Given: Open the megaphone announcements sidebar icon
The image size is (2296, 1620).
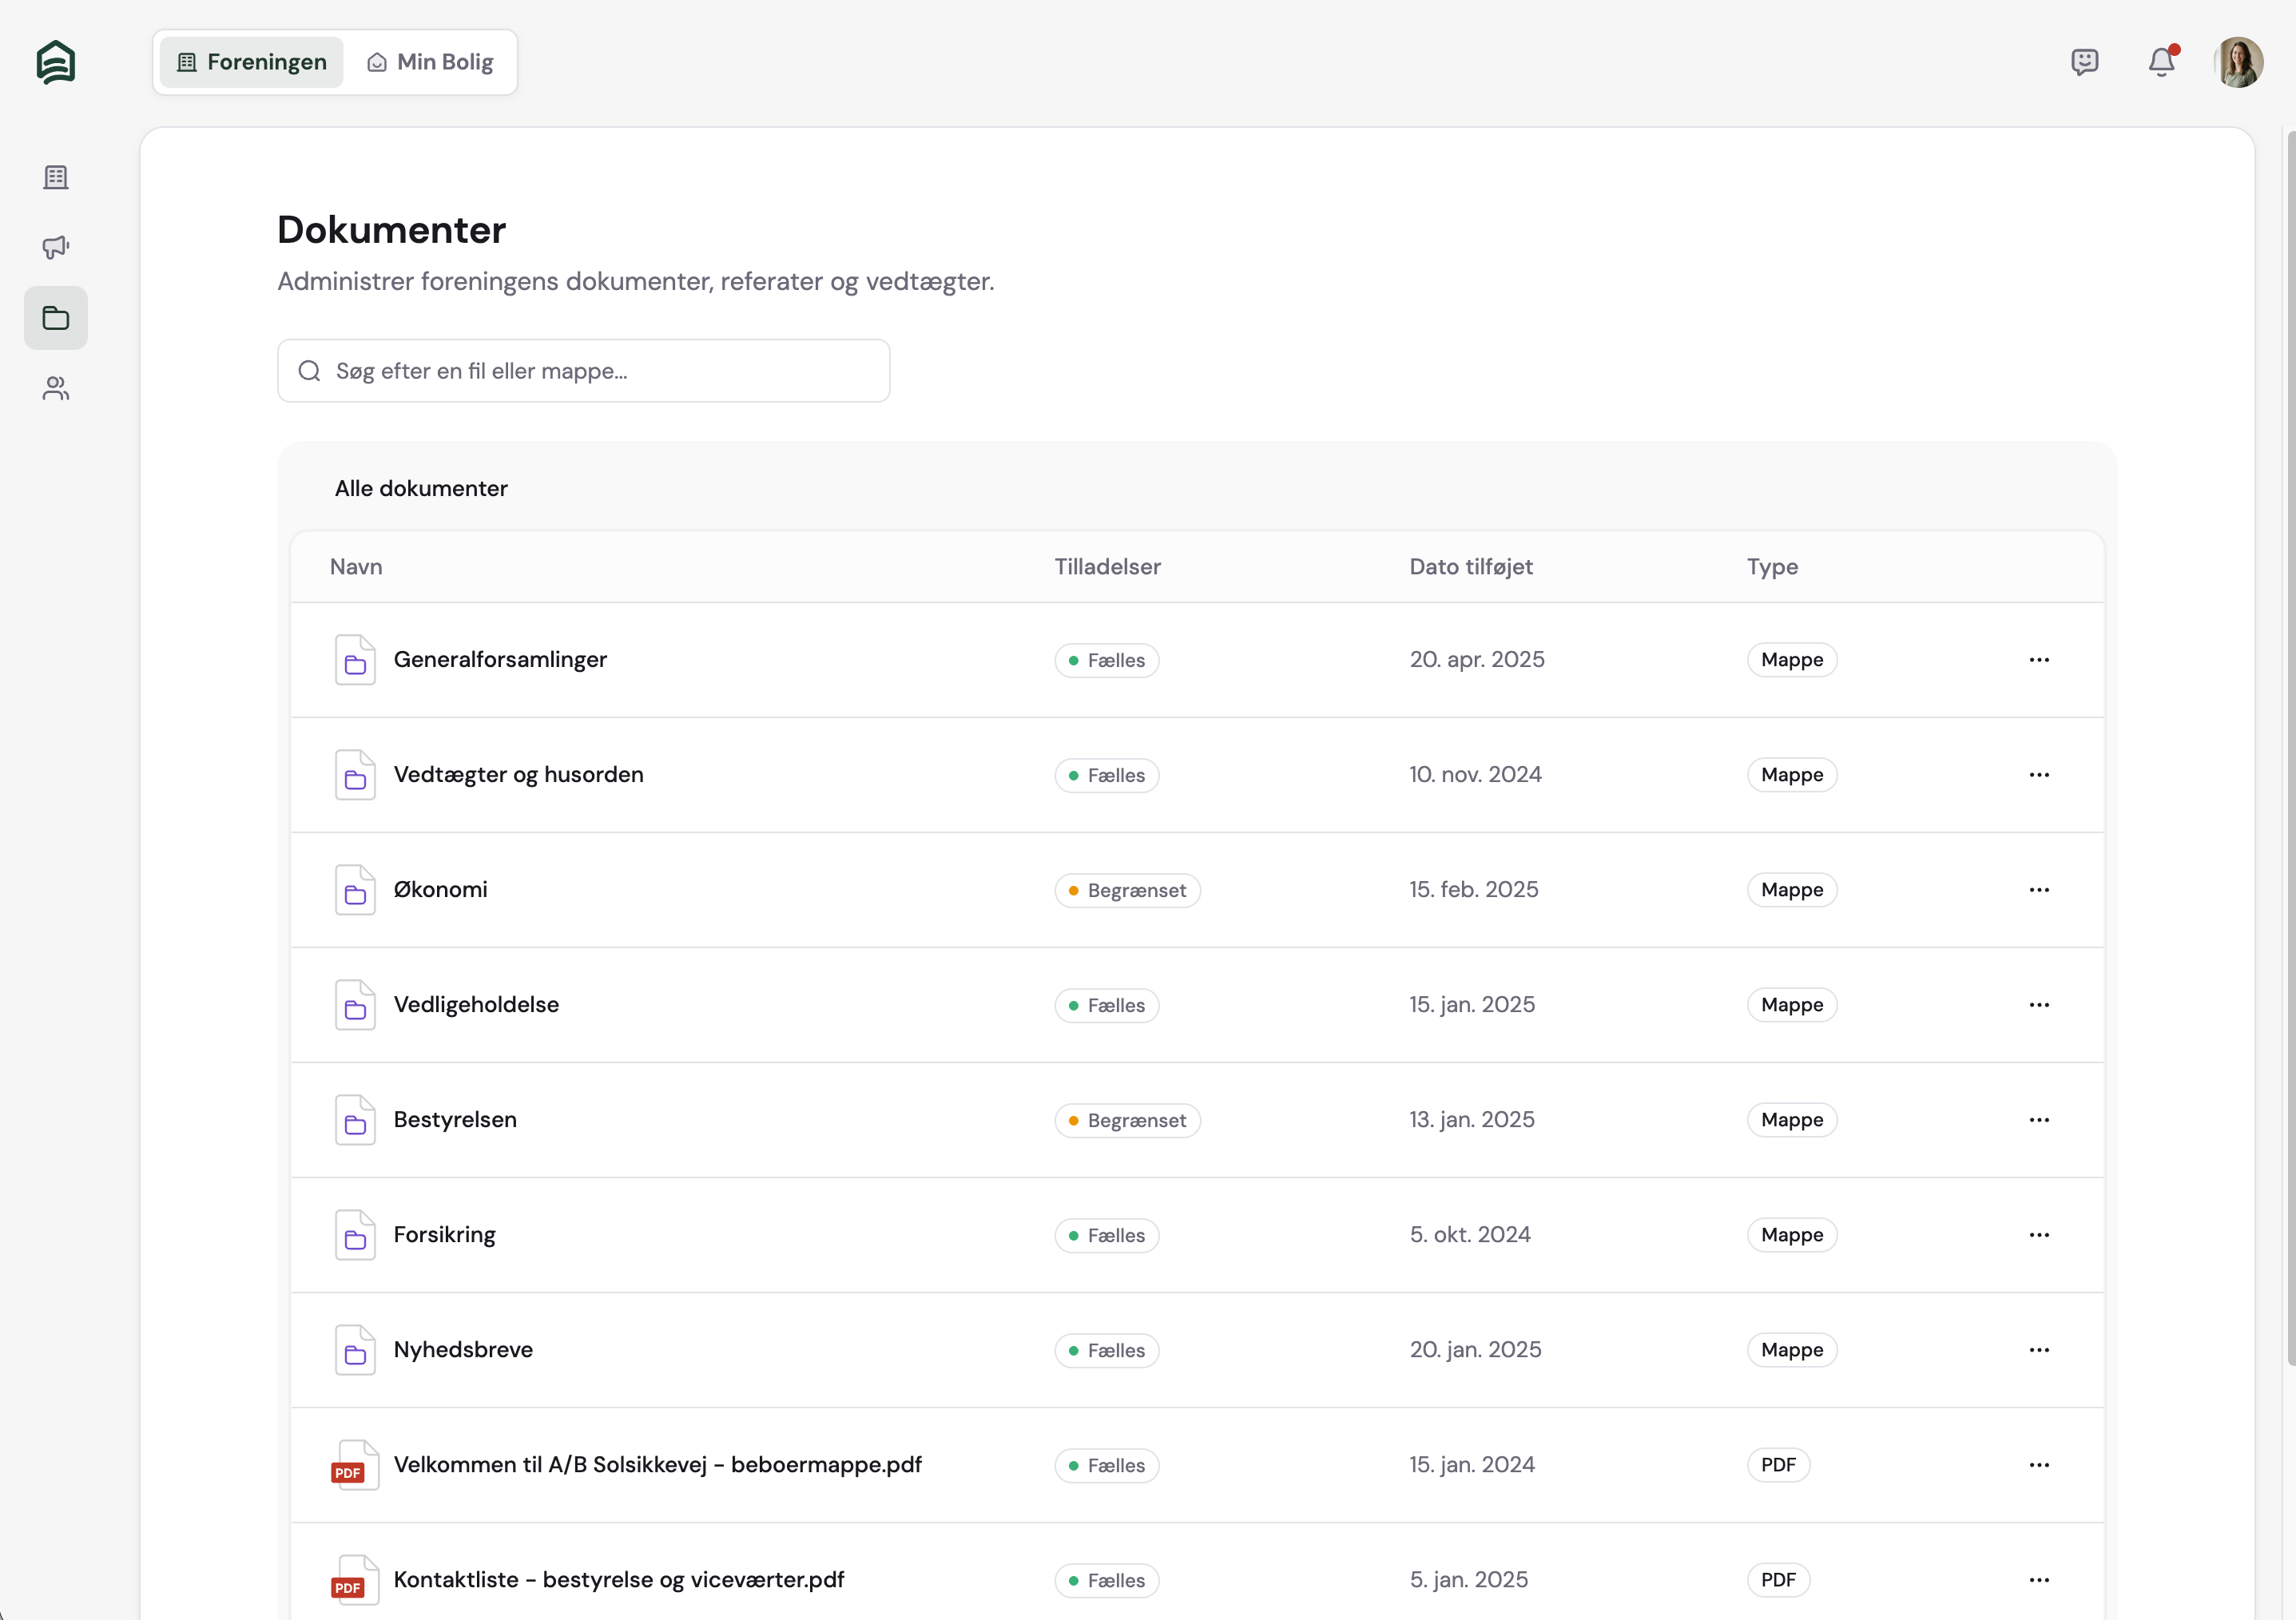Looking at the screenshot, I should [56, 247].
